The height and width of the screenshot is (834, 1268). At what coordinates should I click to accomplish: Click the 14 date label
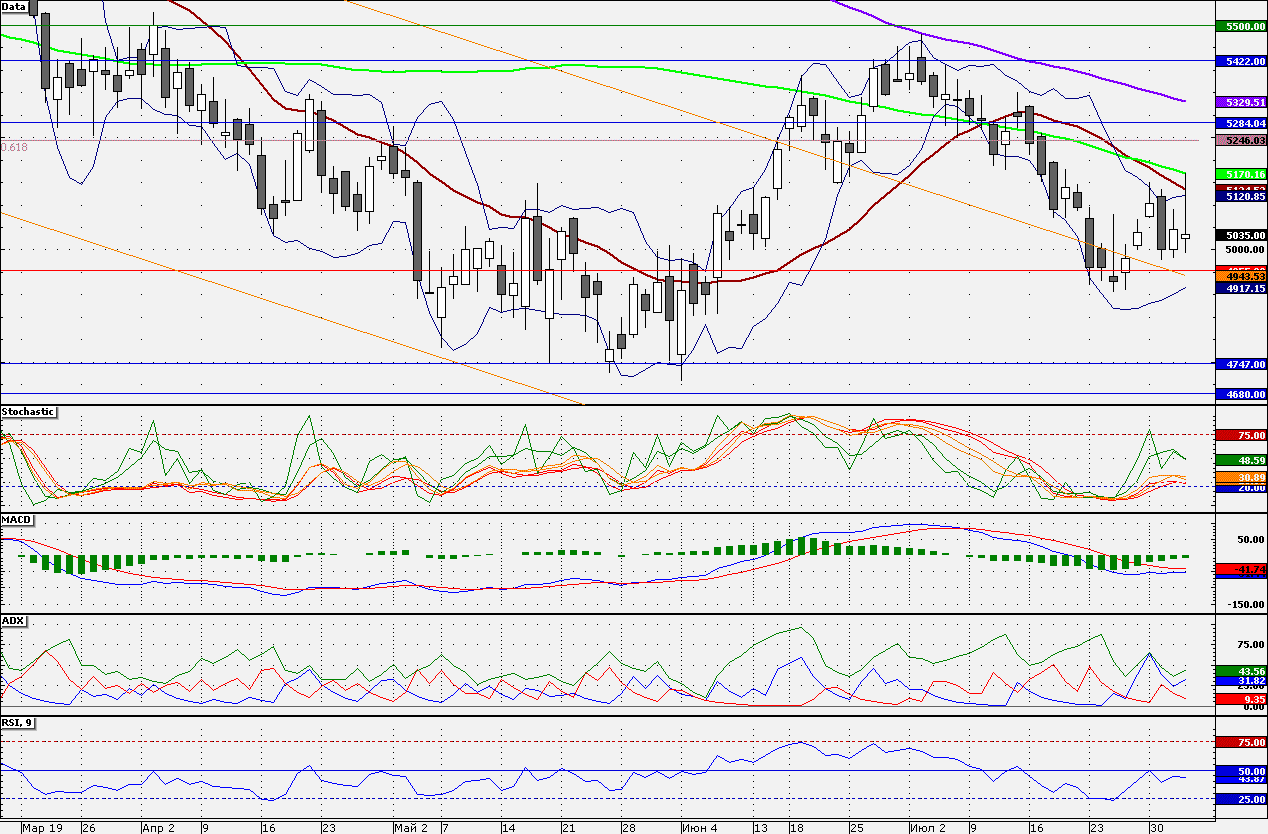[x=508, y=828]
